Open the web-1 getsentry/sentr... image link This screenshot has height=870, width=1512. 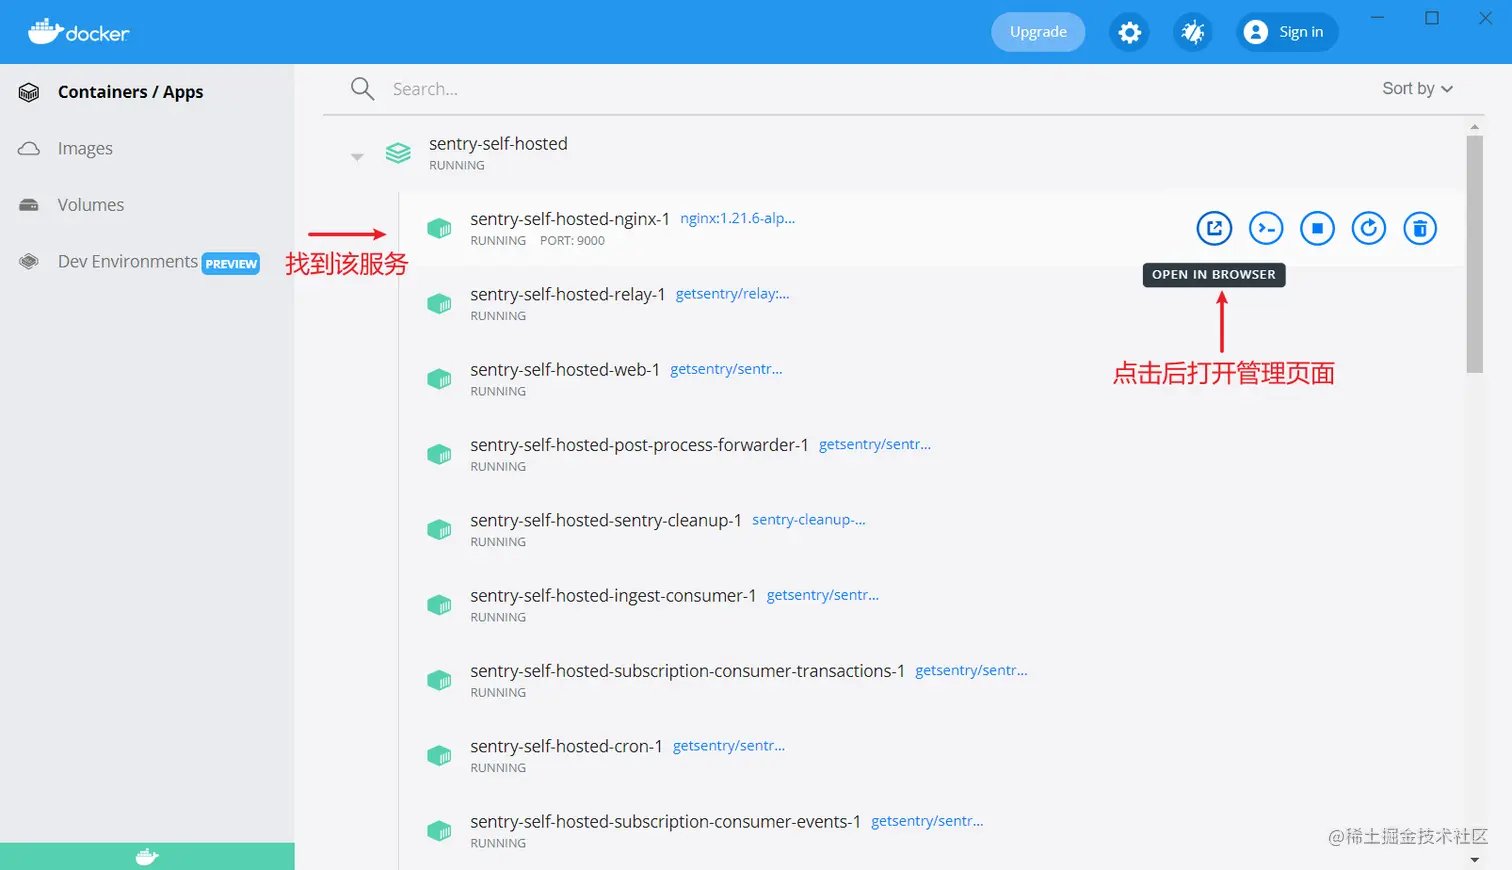726,369
